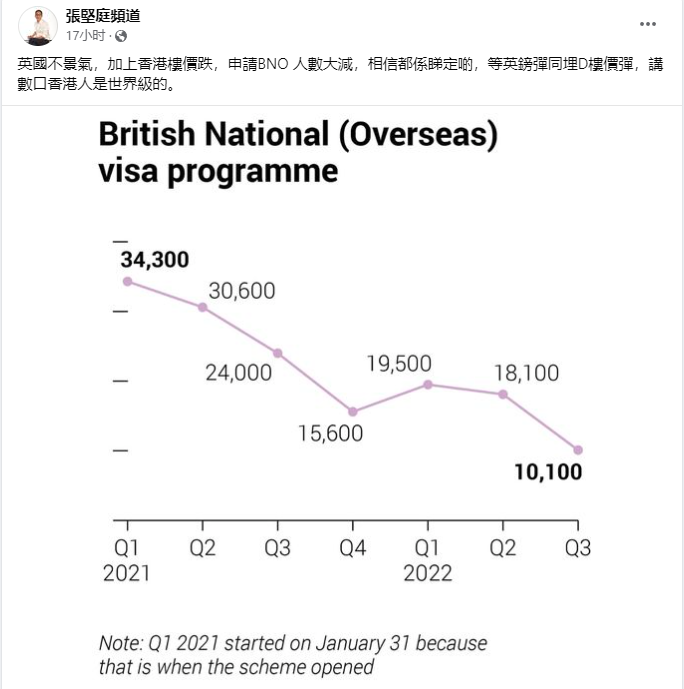
Task: Click the final Q3 2022 data point
Action: pyautogui.click(x=578, y=449)
